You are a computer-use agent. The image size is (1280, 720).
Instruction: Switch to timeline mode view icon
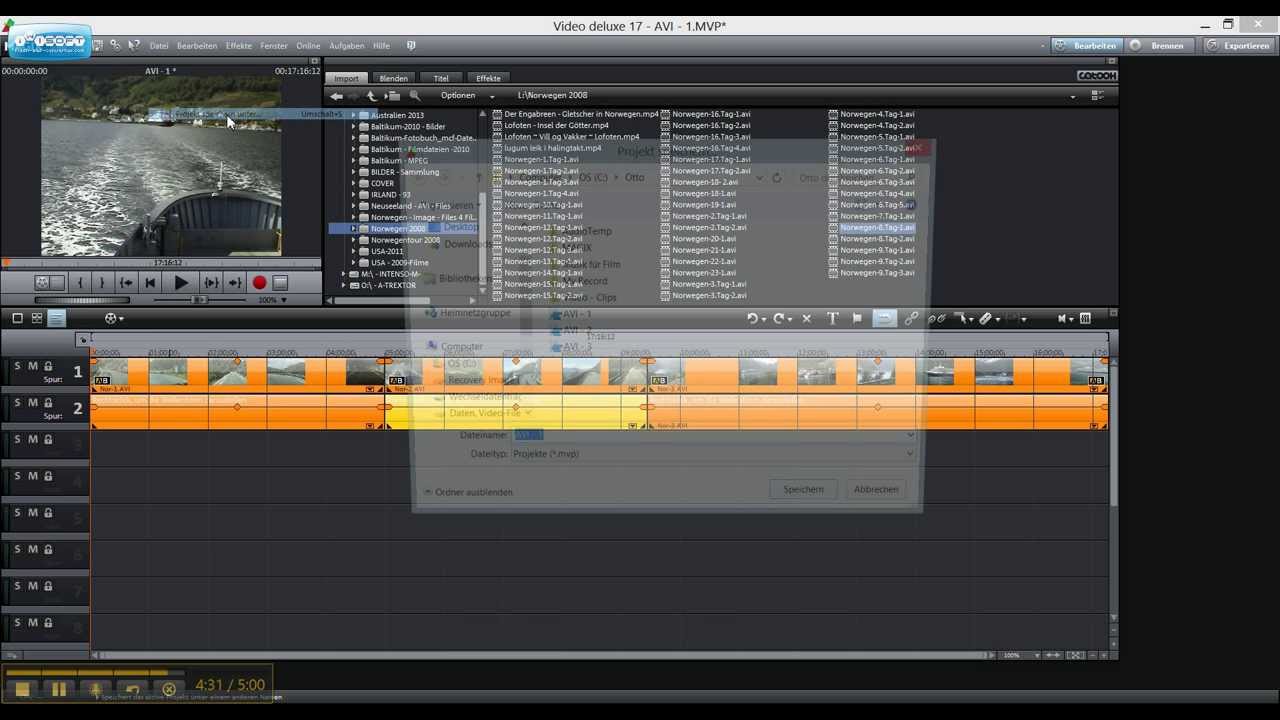coord(57,318)
